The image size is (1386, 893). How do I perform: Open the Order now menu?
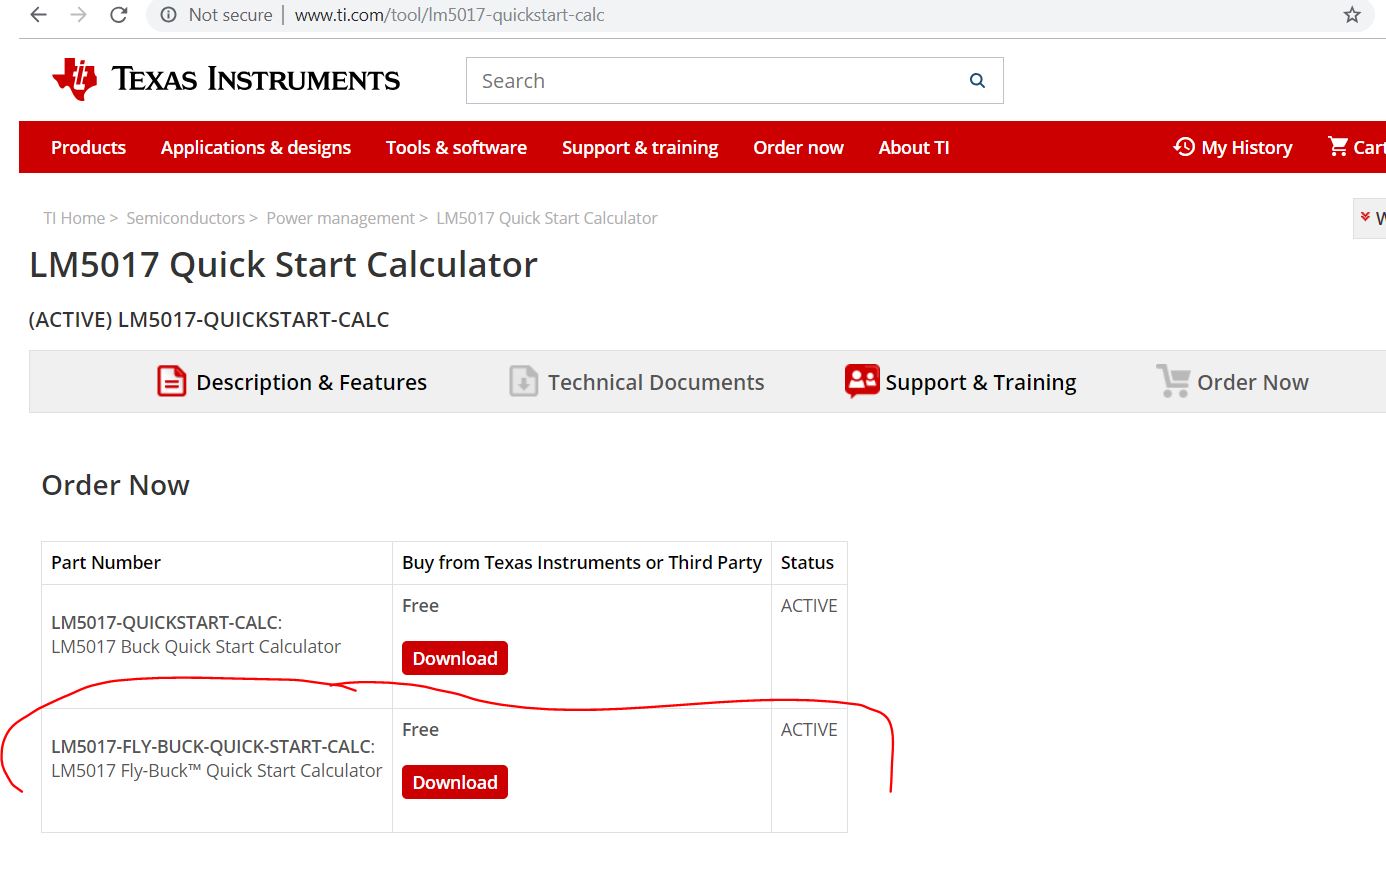(x=798, y=147)
